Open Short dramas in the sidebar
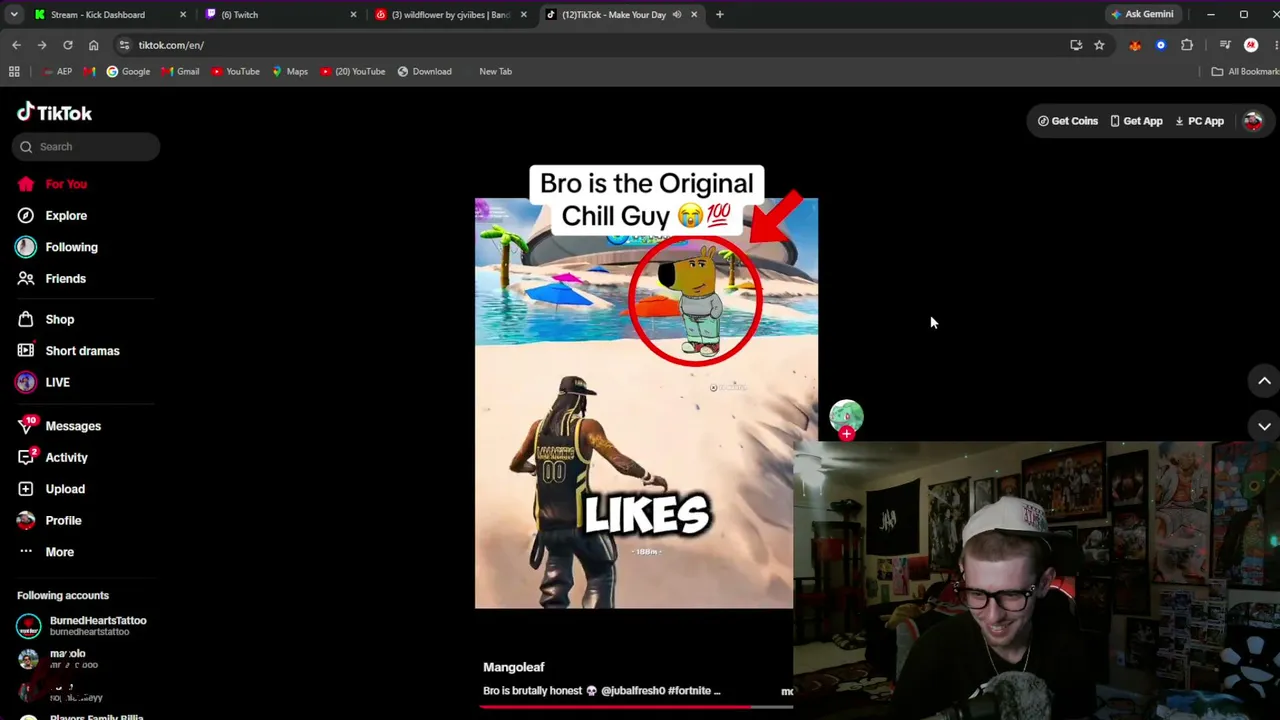Image resolution: width=1280 pixels, height=720 pixels. point(68,351)
